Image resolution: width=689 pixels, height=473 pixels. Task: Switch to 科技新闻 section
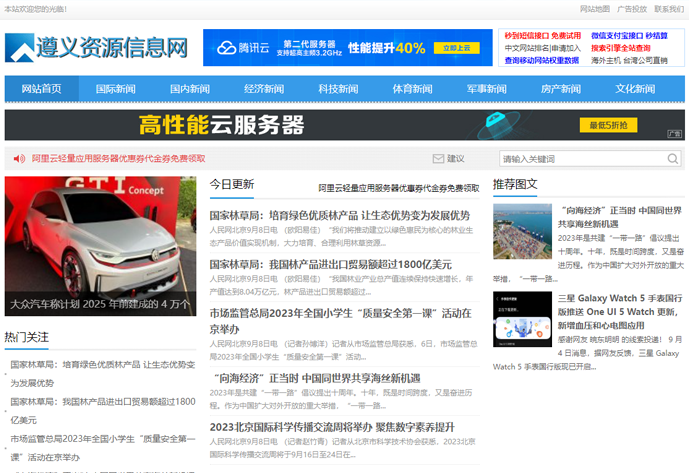[x=338, y=89]
